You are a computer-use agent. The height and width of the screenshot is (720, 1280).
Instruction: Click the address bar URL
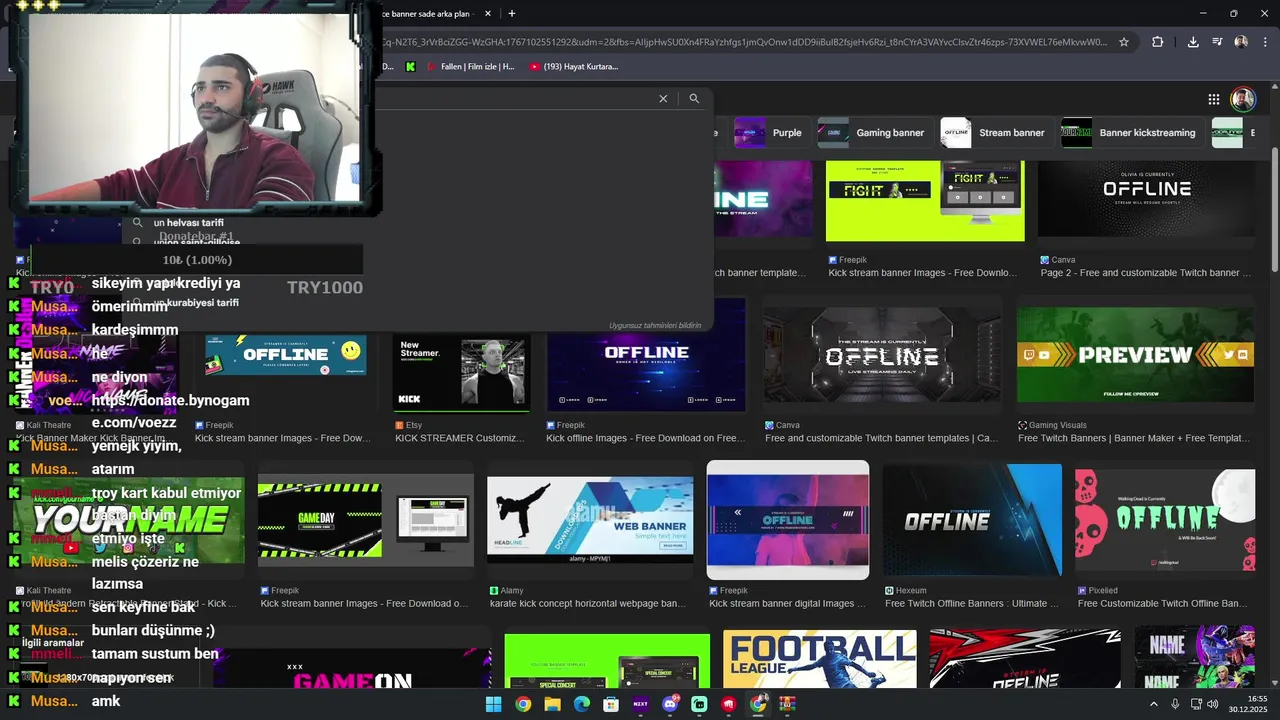point(745,42)
